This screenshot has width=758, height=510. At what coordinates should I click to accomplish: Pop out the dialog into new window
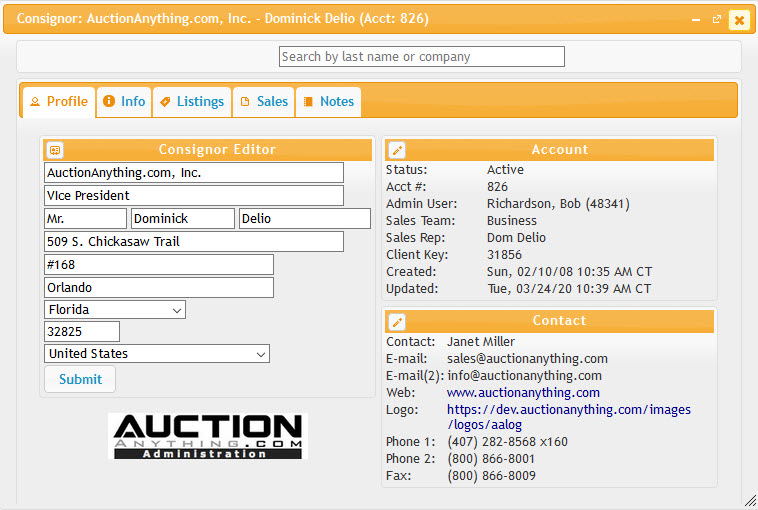coord(717,19)
